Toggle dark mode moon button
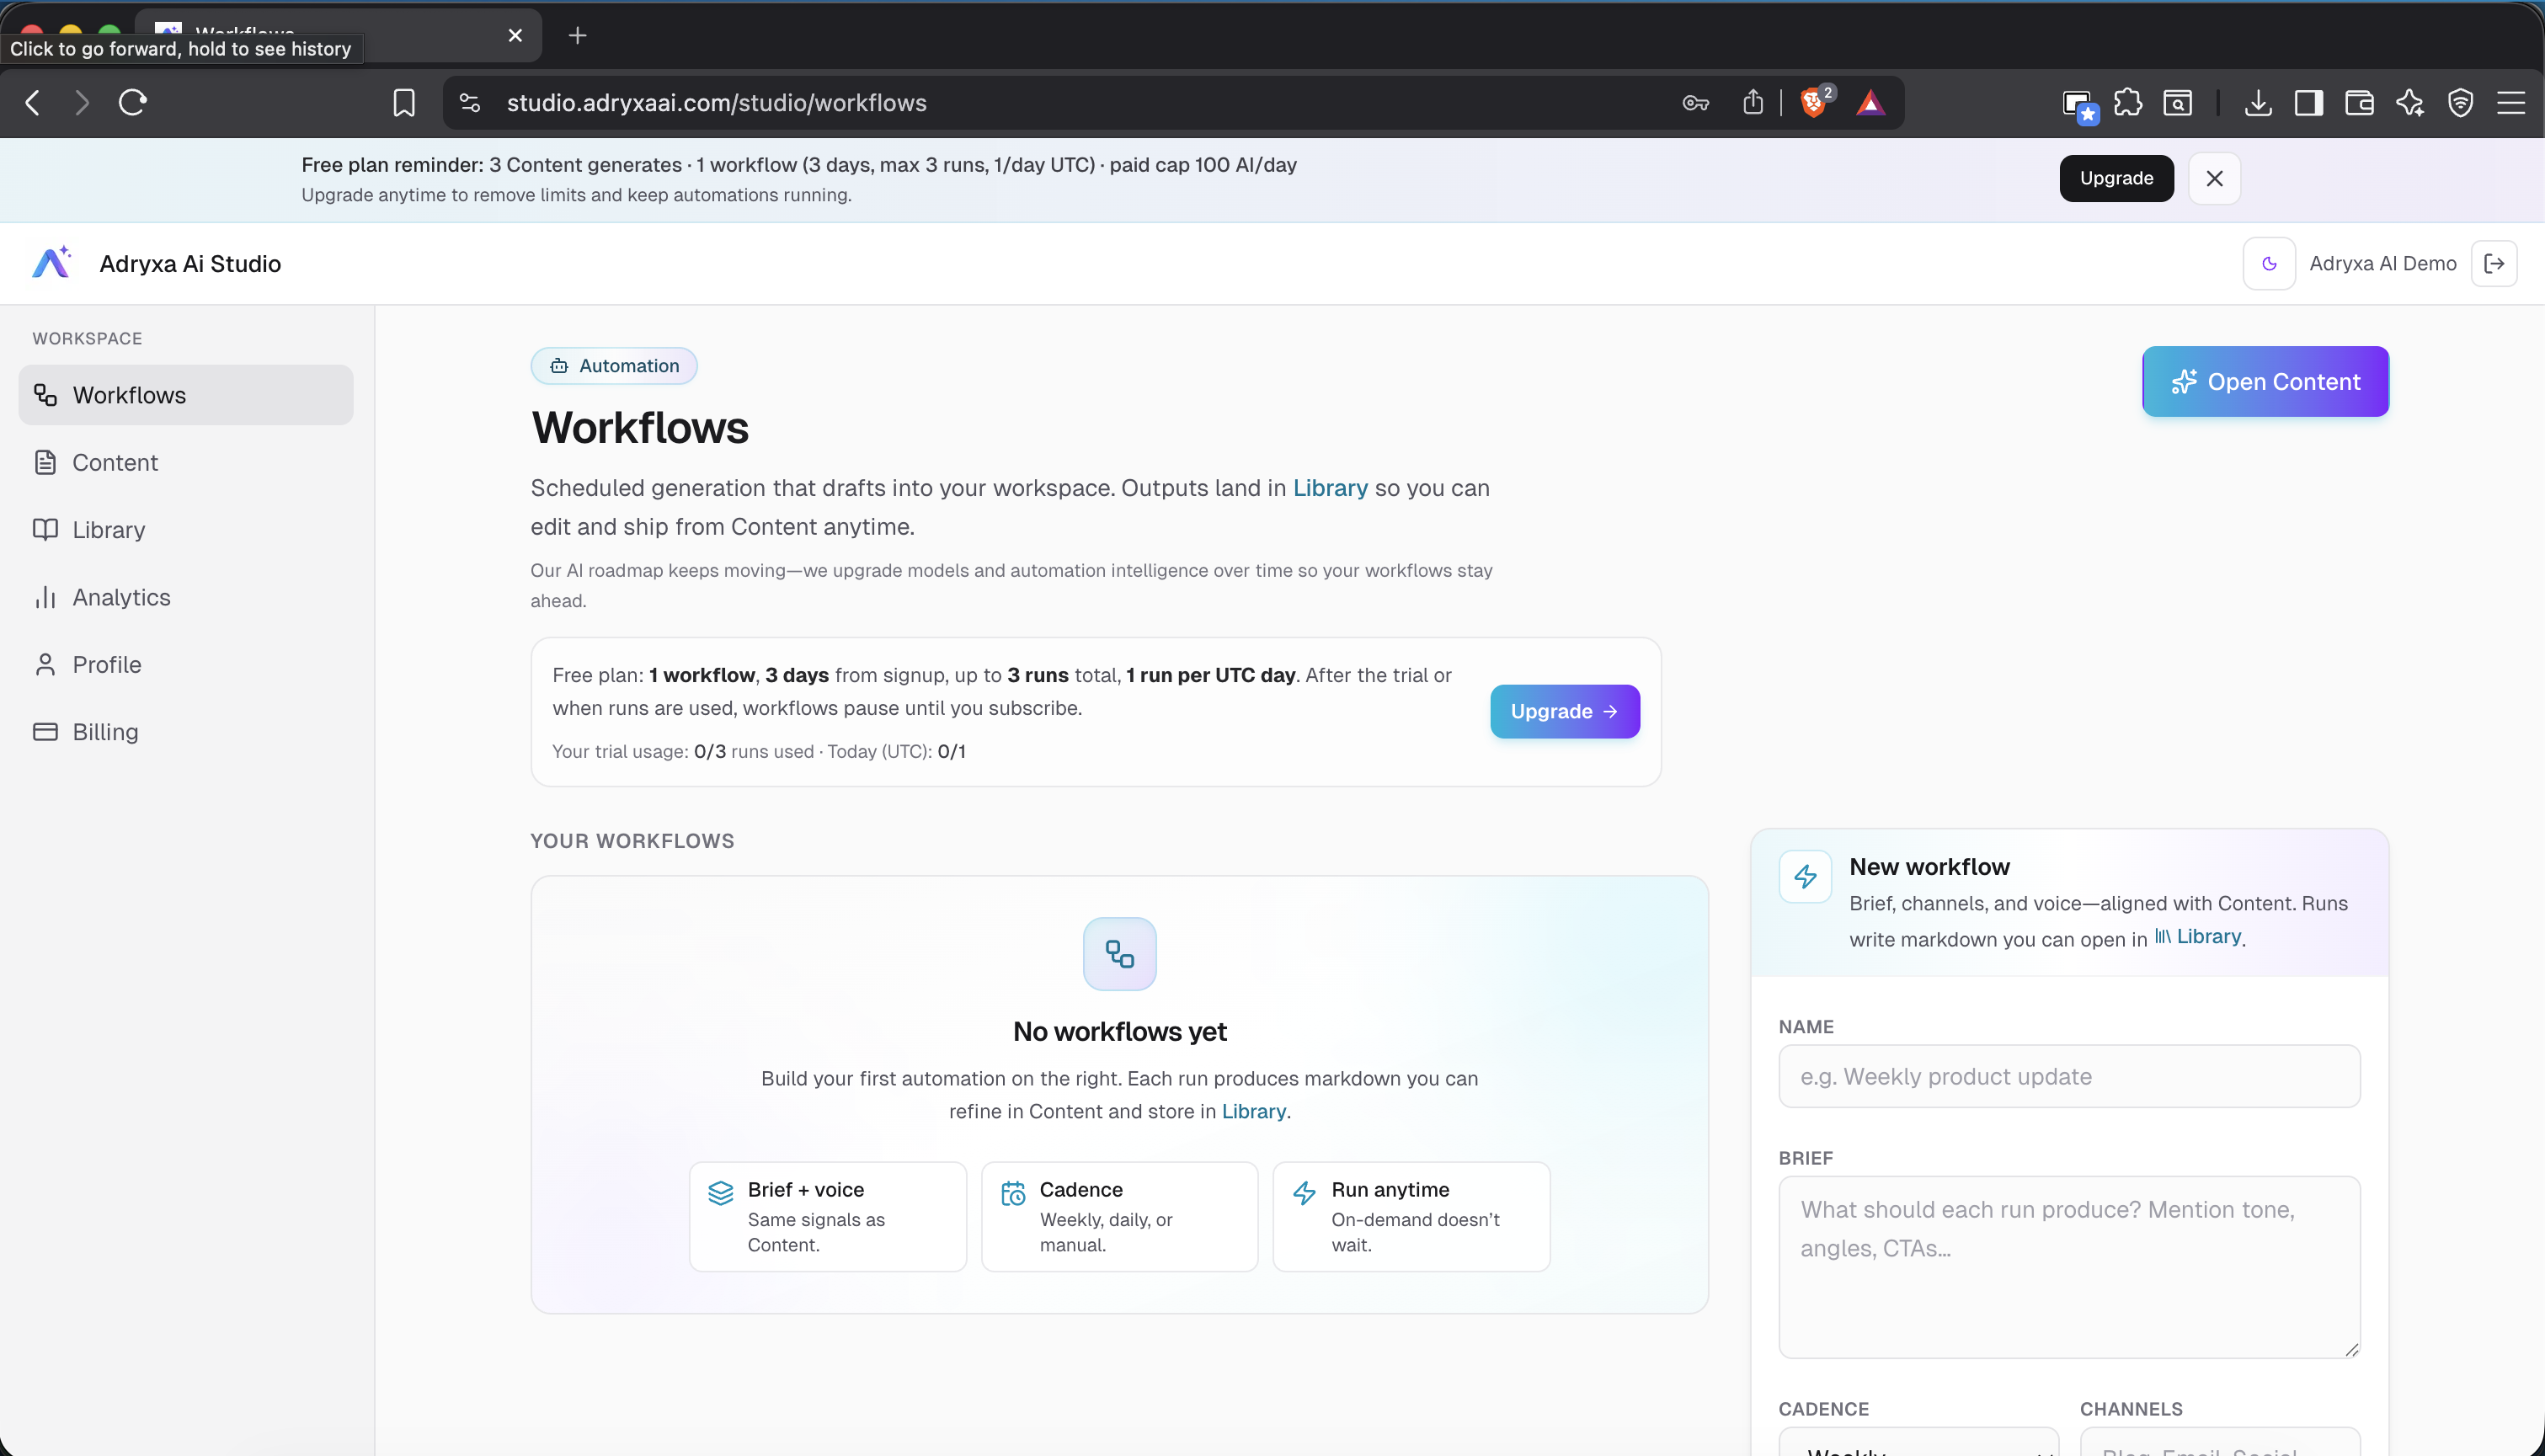This screenshot has height=1456, width=2545. click(2269, 264)
